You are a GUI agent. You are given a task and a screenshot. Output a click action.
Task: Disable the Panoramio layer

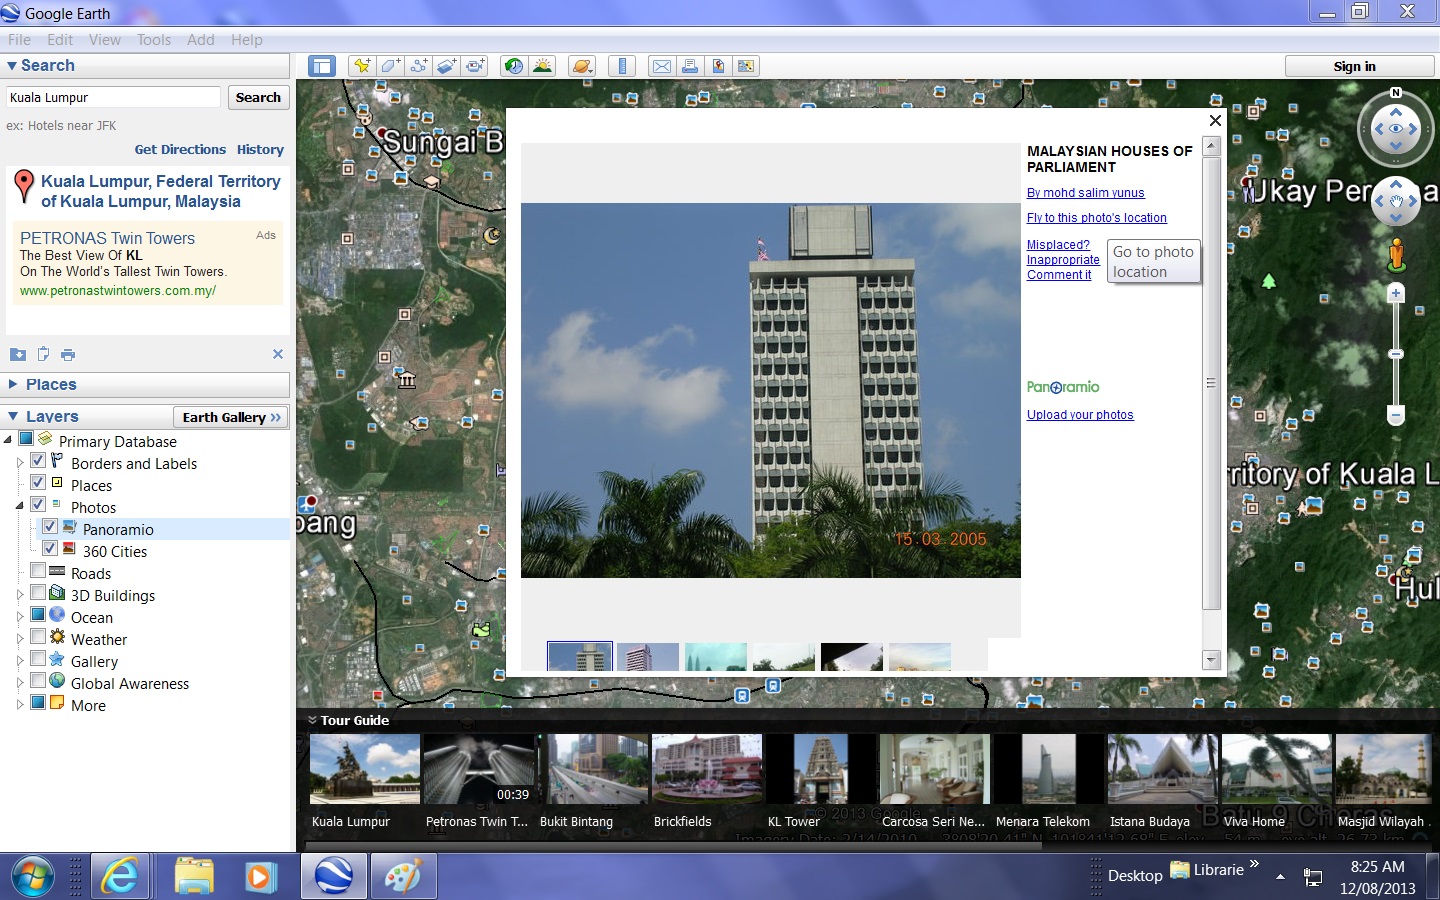click(50, 527)
